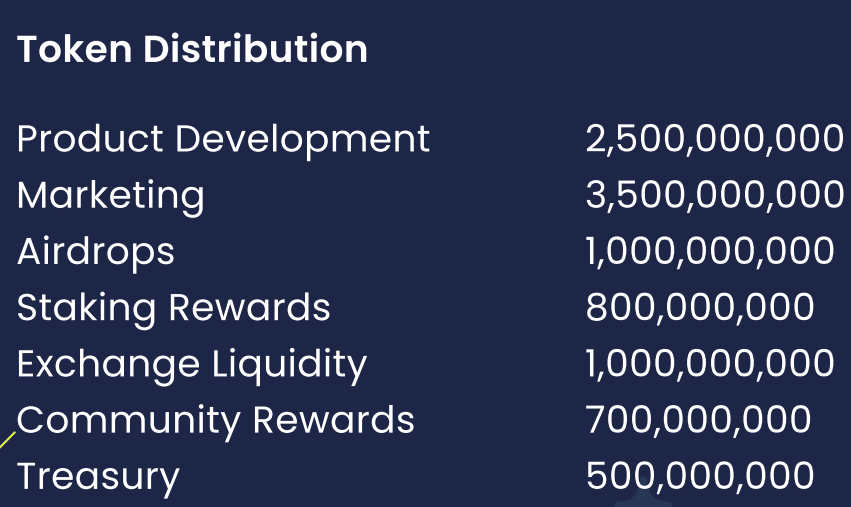Click the word Distribution in the heading
The height and width of the screenshot is (507, 851).
click(x=255, y=49)
